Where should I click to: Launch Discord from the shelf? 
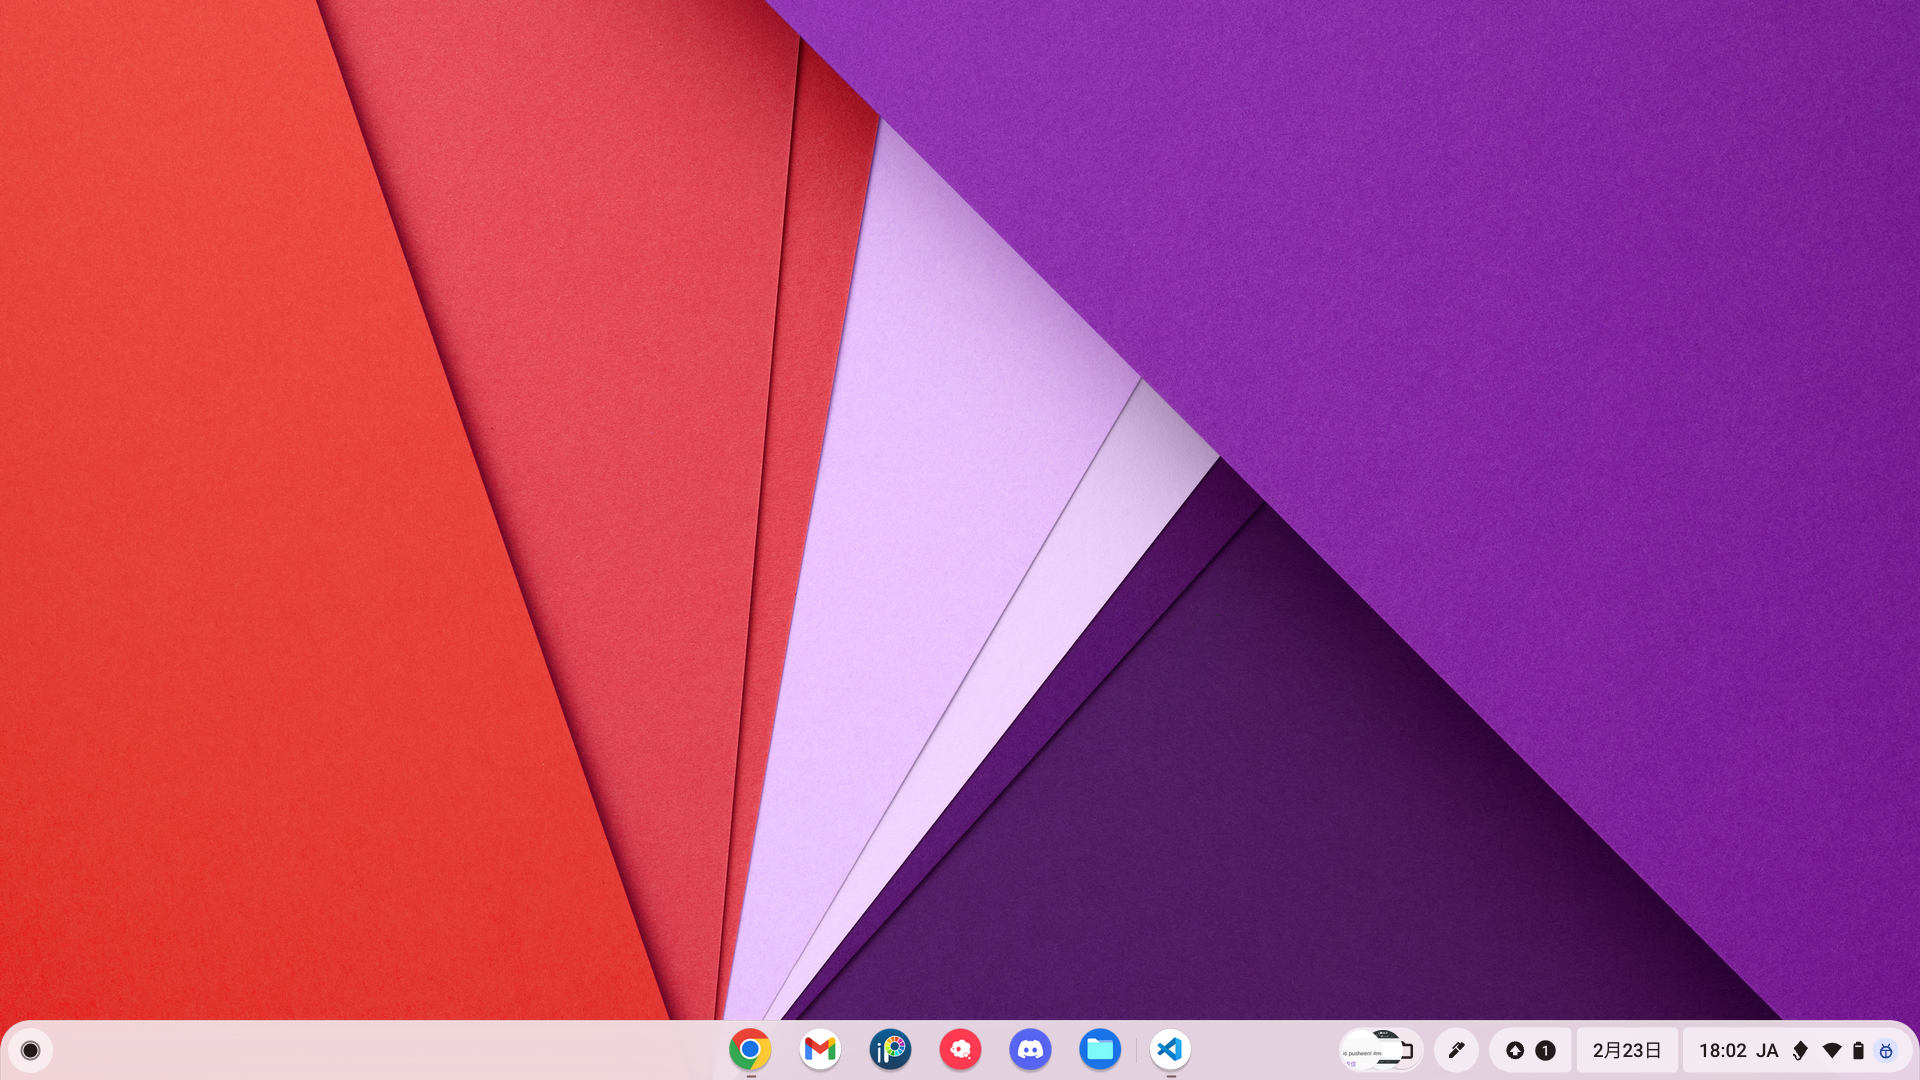point(1030,1050)
